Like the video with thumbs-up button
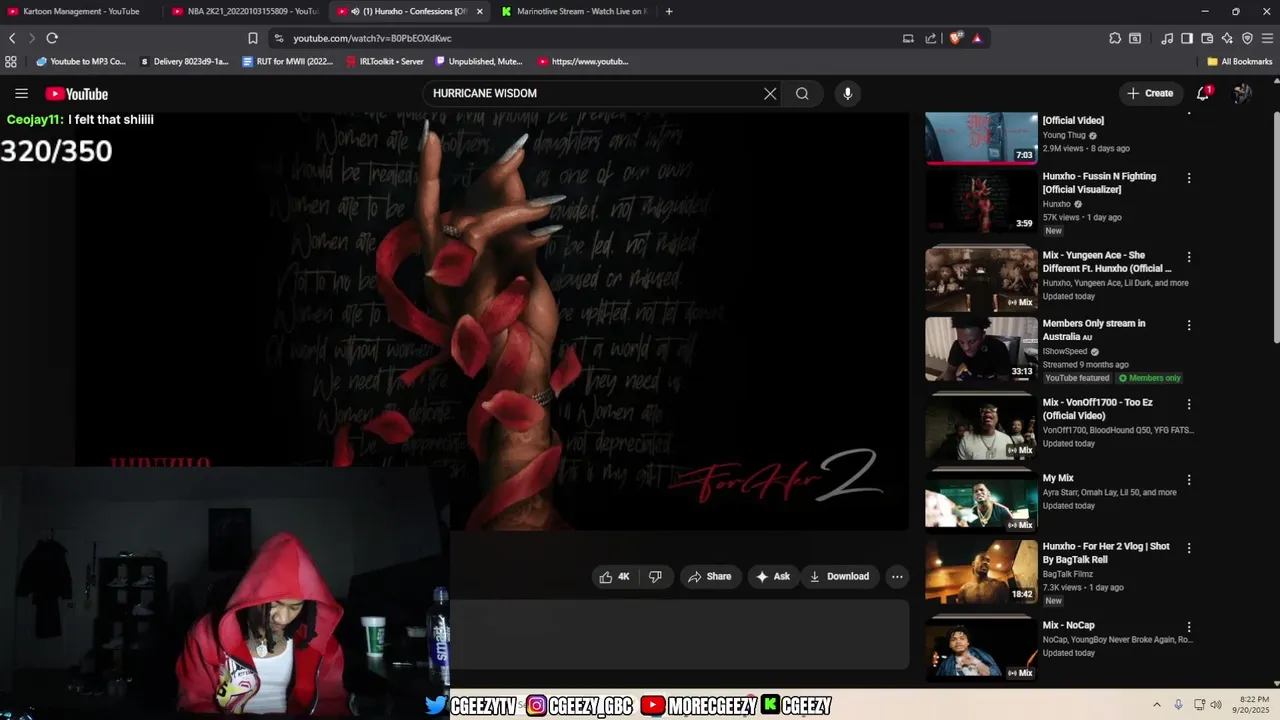Viewport: 1280px width, 720px height. click(615, 577)
